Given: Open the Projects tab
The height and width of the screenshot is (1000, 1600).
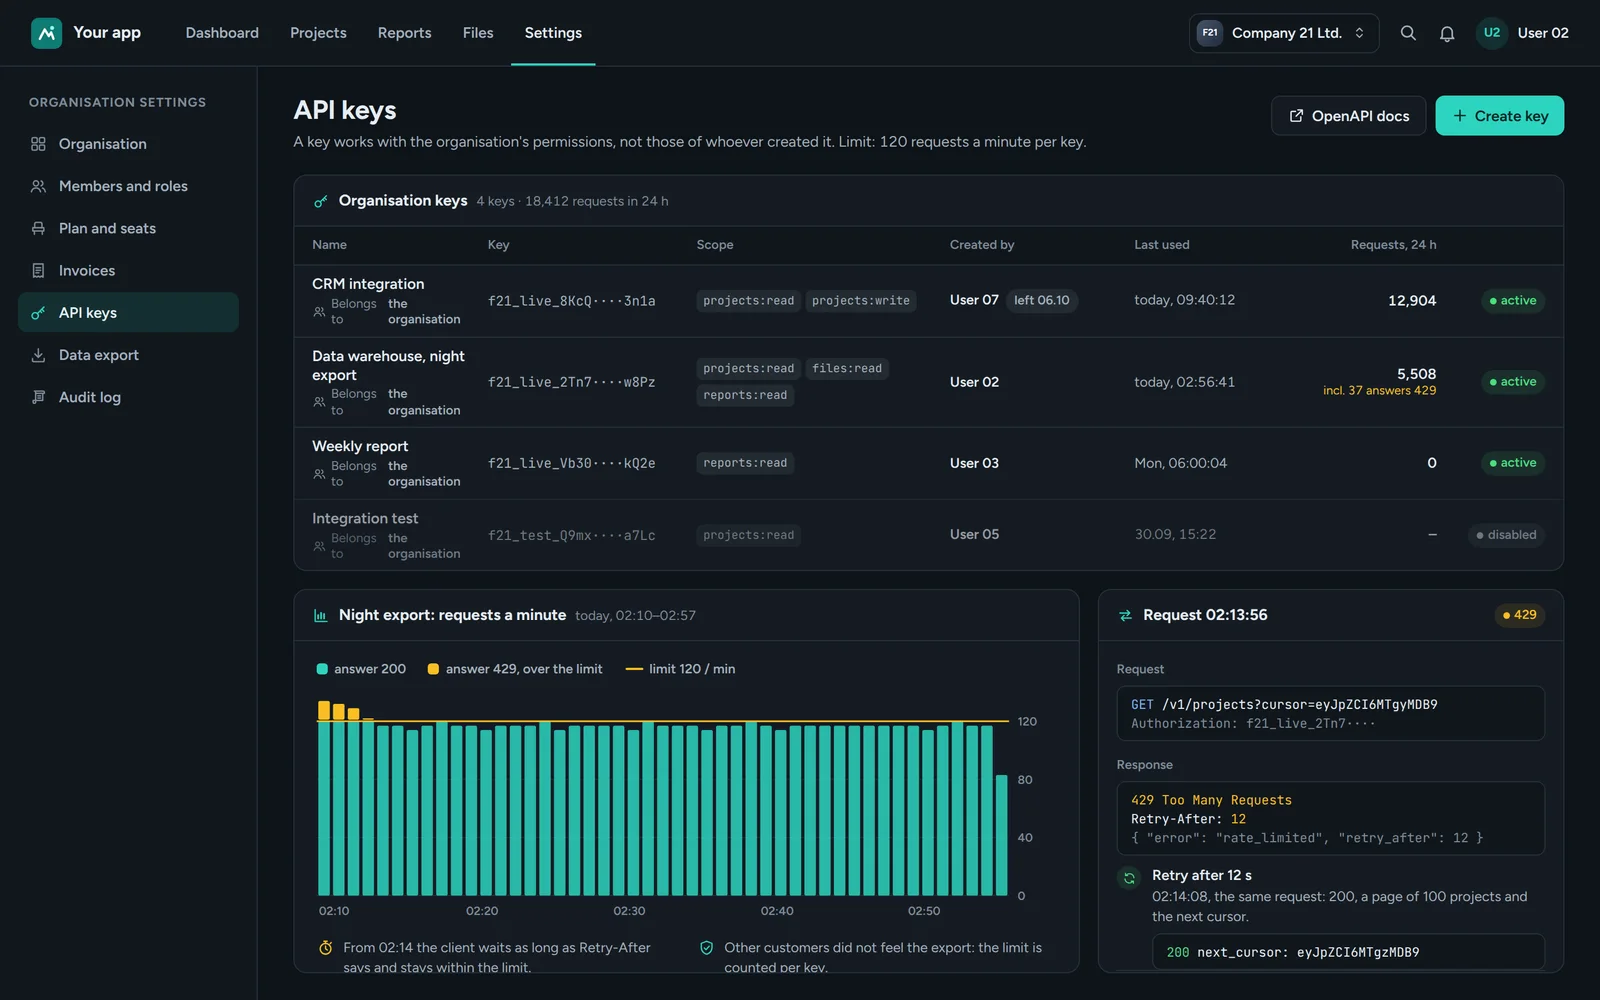Looking at the screenshot, I should pyautogui.click(x=318, y=33).
